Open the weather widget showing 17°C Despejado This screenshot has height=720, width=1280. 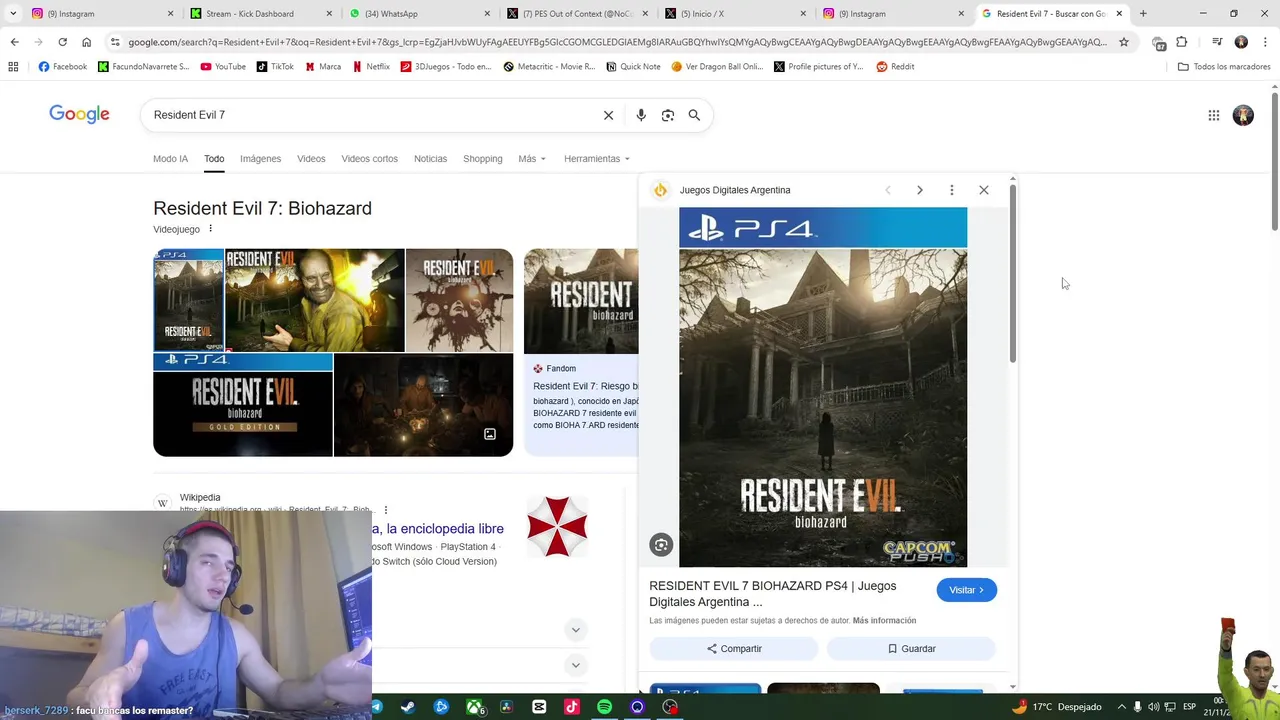click(1056, 707)
